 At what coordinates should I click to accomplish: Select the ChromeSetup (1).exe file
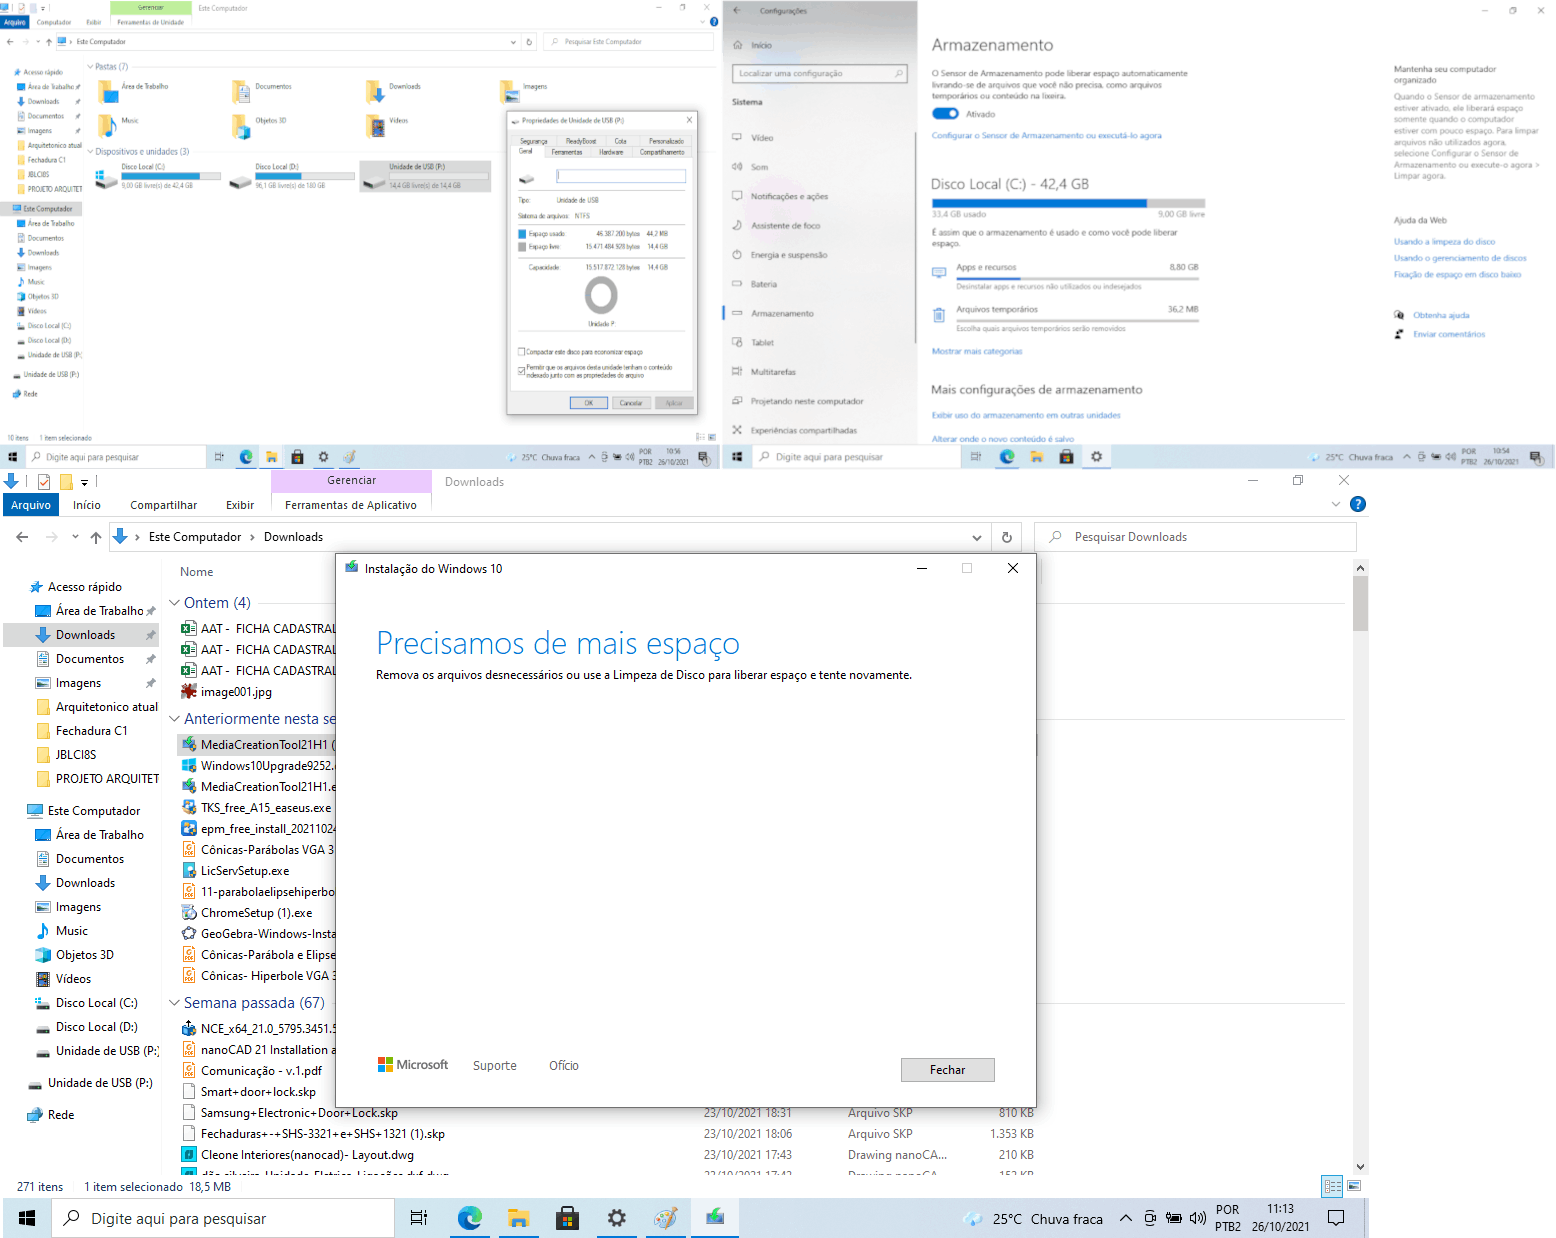click(x=256, y=913)
